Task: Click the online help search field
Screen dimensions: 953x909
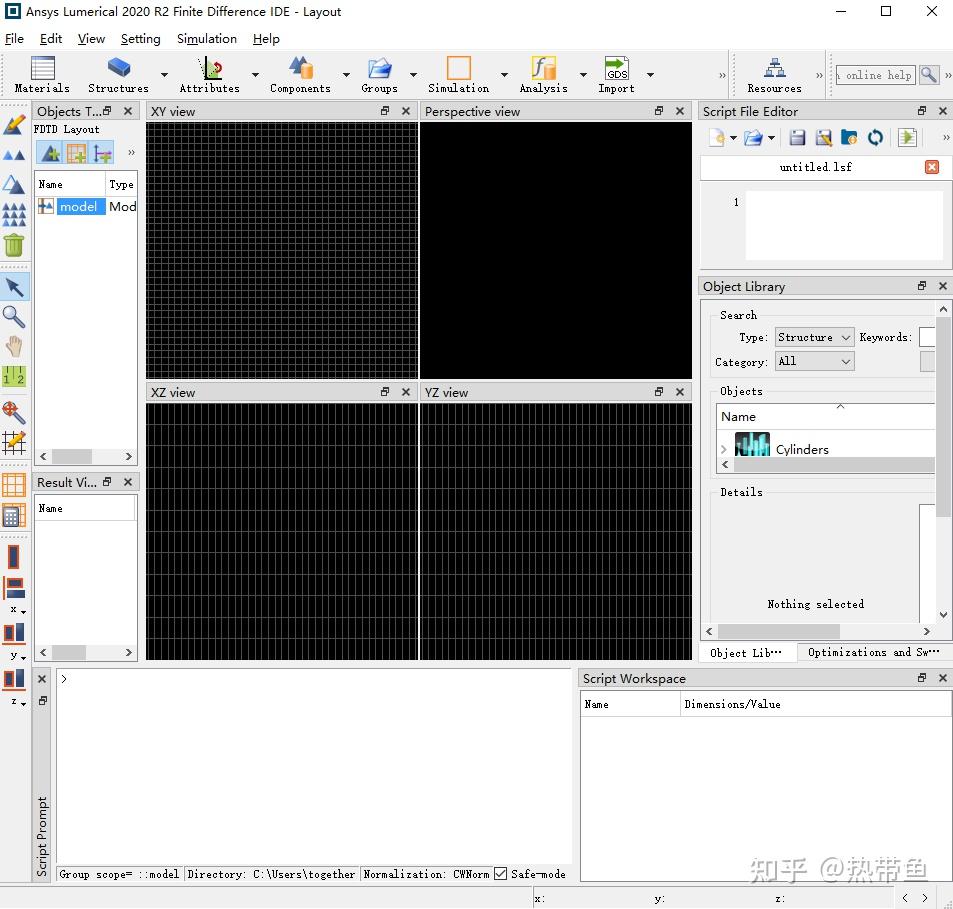Action: [x=878, y=74]
